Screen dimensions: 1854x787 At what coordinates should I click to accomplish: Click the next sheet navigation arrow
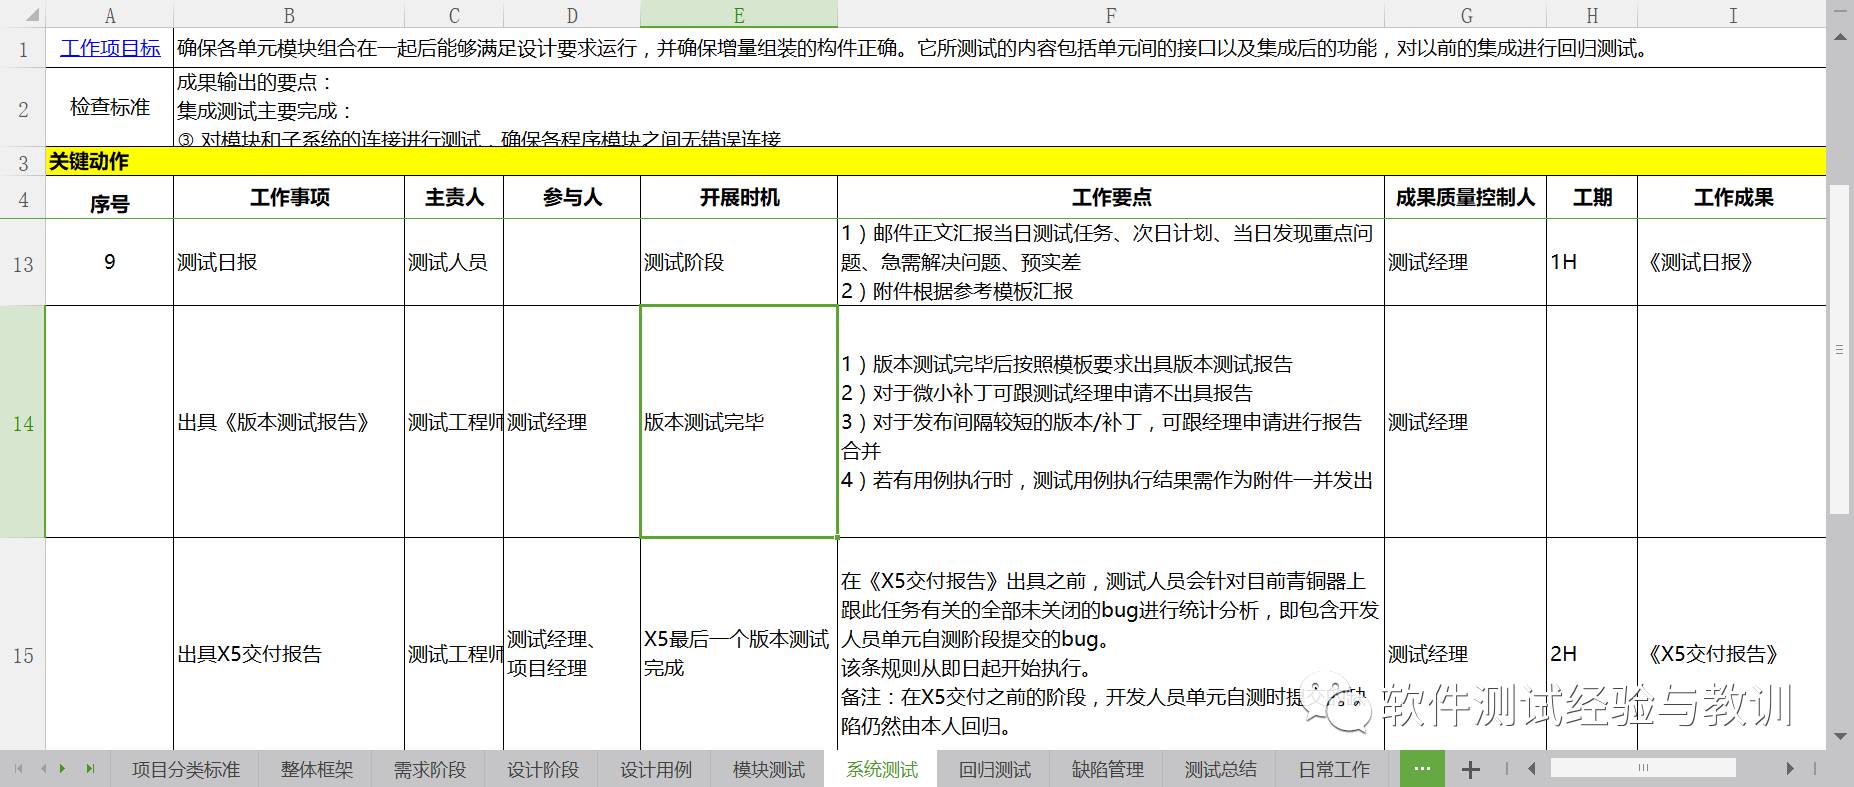(x=63, y=769)
